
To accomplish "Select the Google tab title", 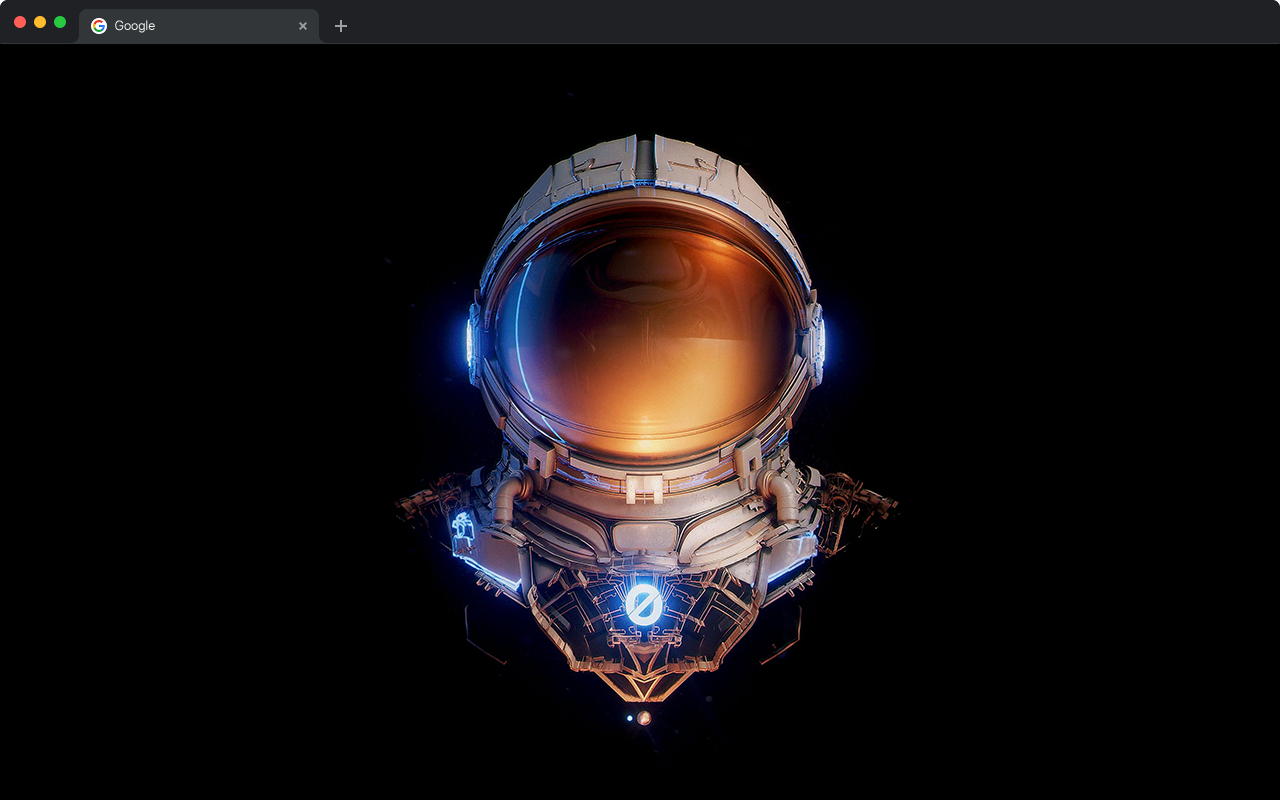I will click(135, 26).
